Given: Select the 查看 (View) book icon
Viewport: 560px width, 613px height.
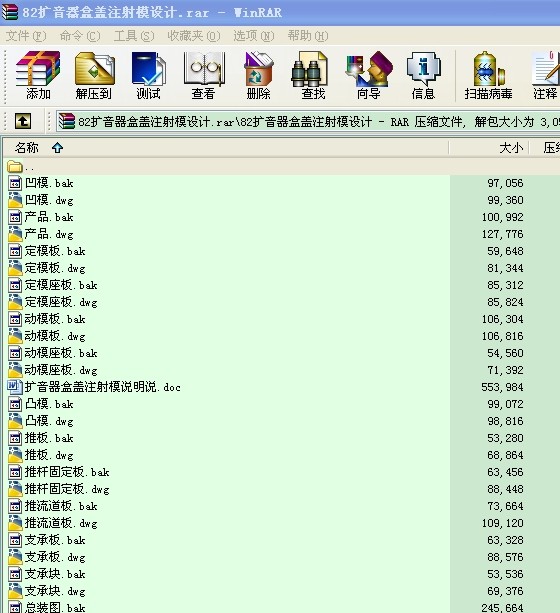Looking at the screenshot, I should coord(203,75).
